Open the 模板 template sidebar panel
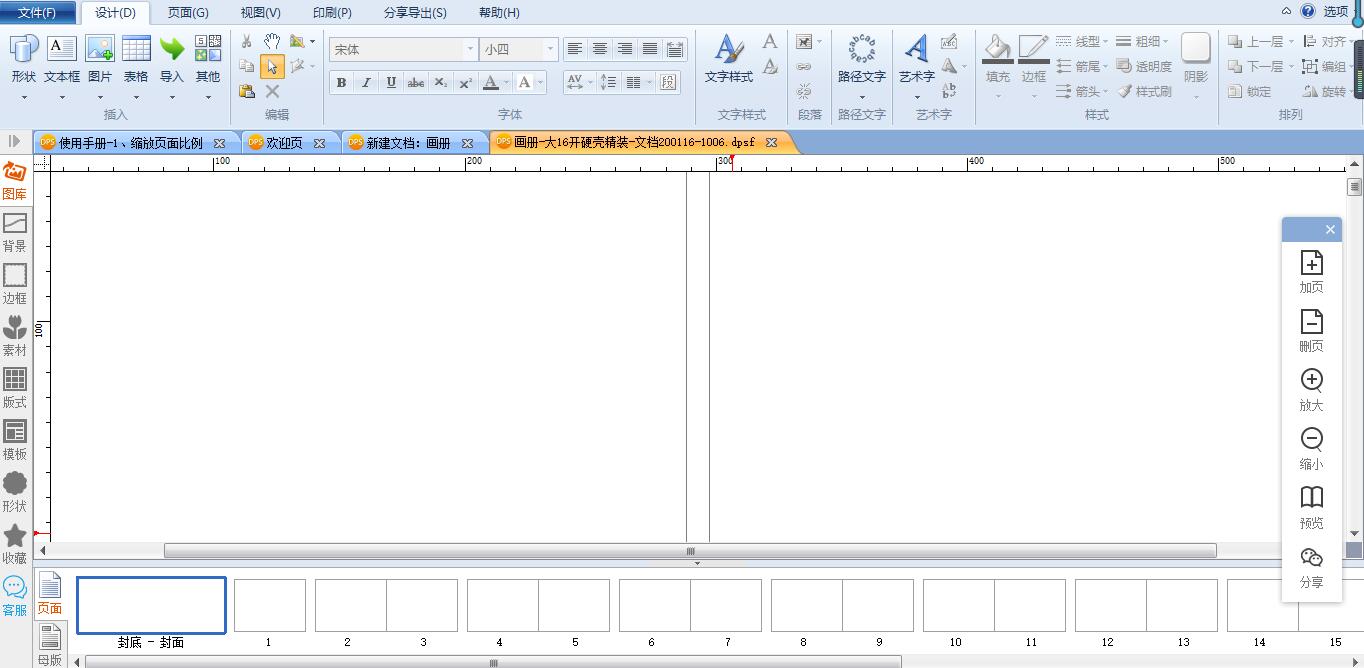 point(15,440)
